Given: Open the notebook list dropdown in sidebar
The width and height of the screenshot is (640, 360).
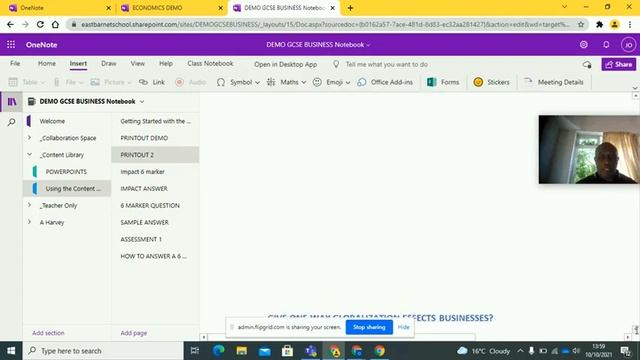Looking at the screenshot, I should click(142, 101).
